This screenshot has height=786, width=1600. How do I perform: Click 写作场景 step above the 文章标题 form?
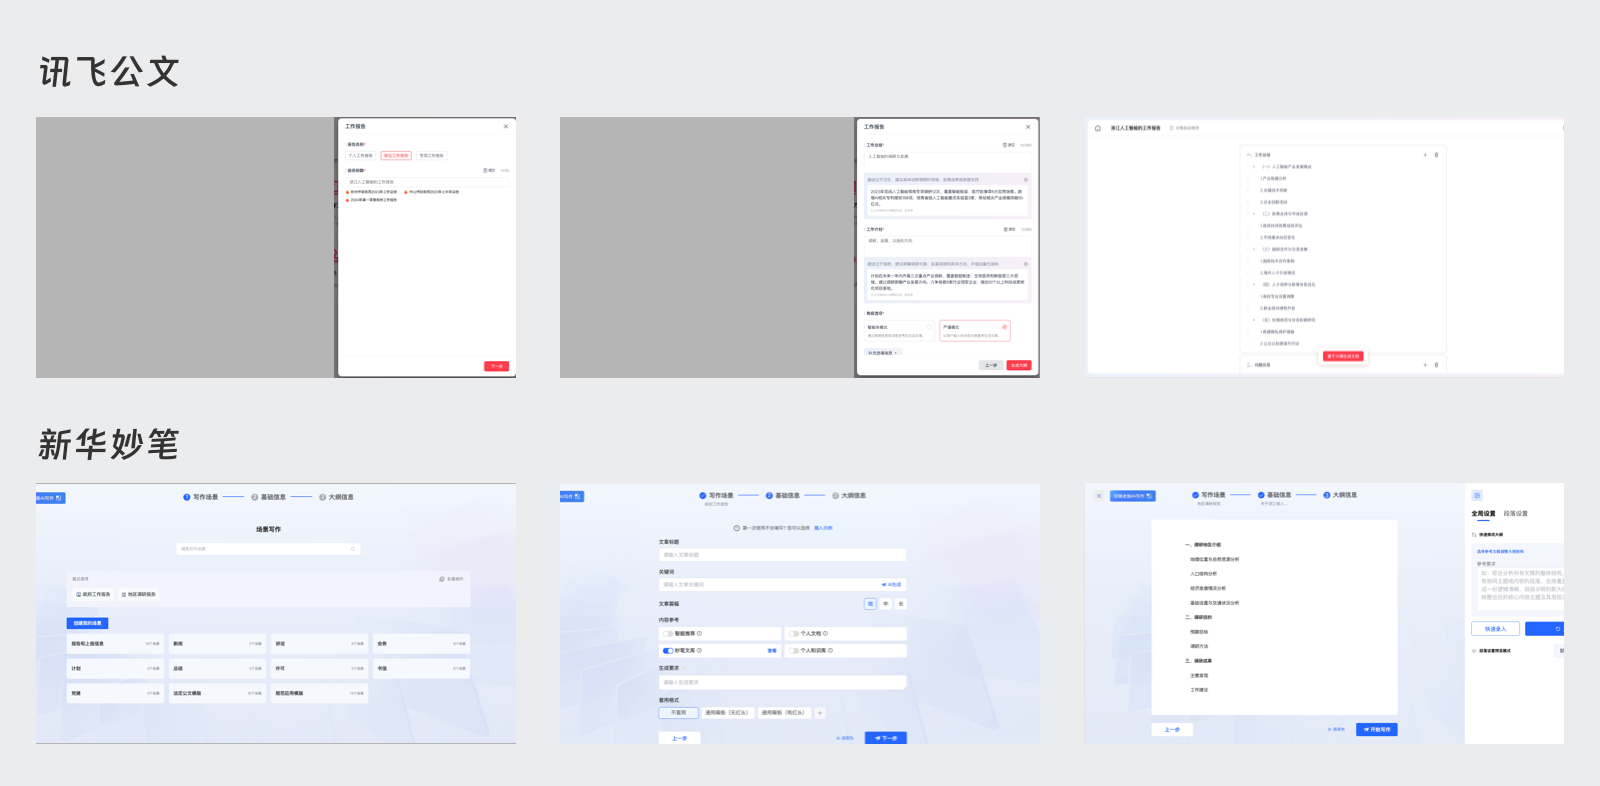pos(716,496)
